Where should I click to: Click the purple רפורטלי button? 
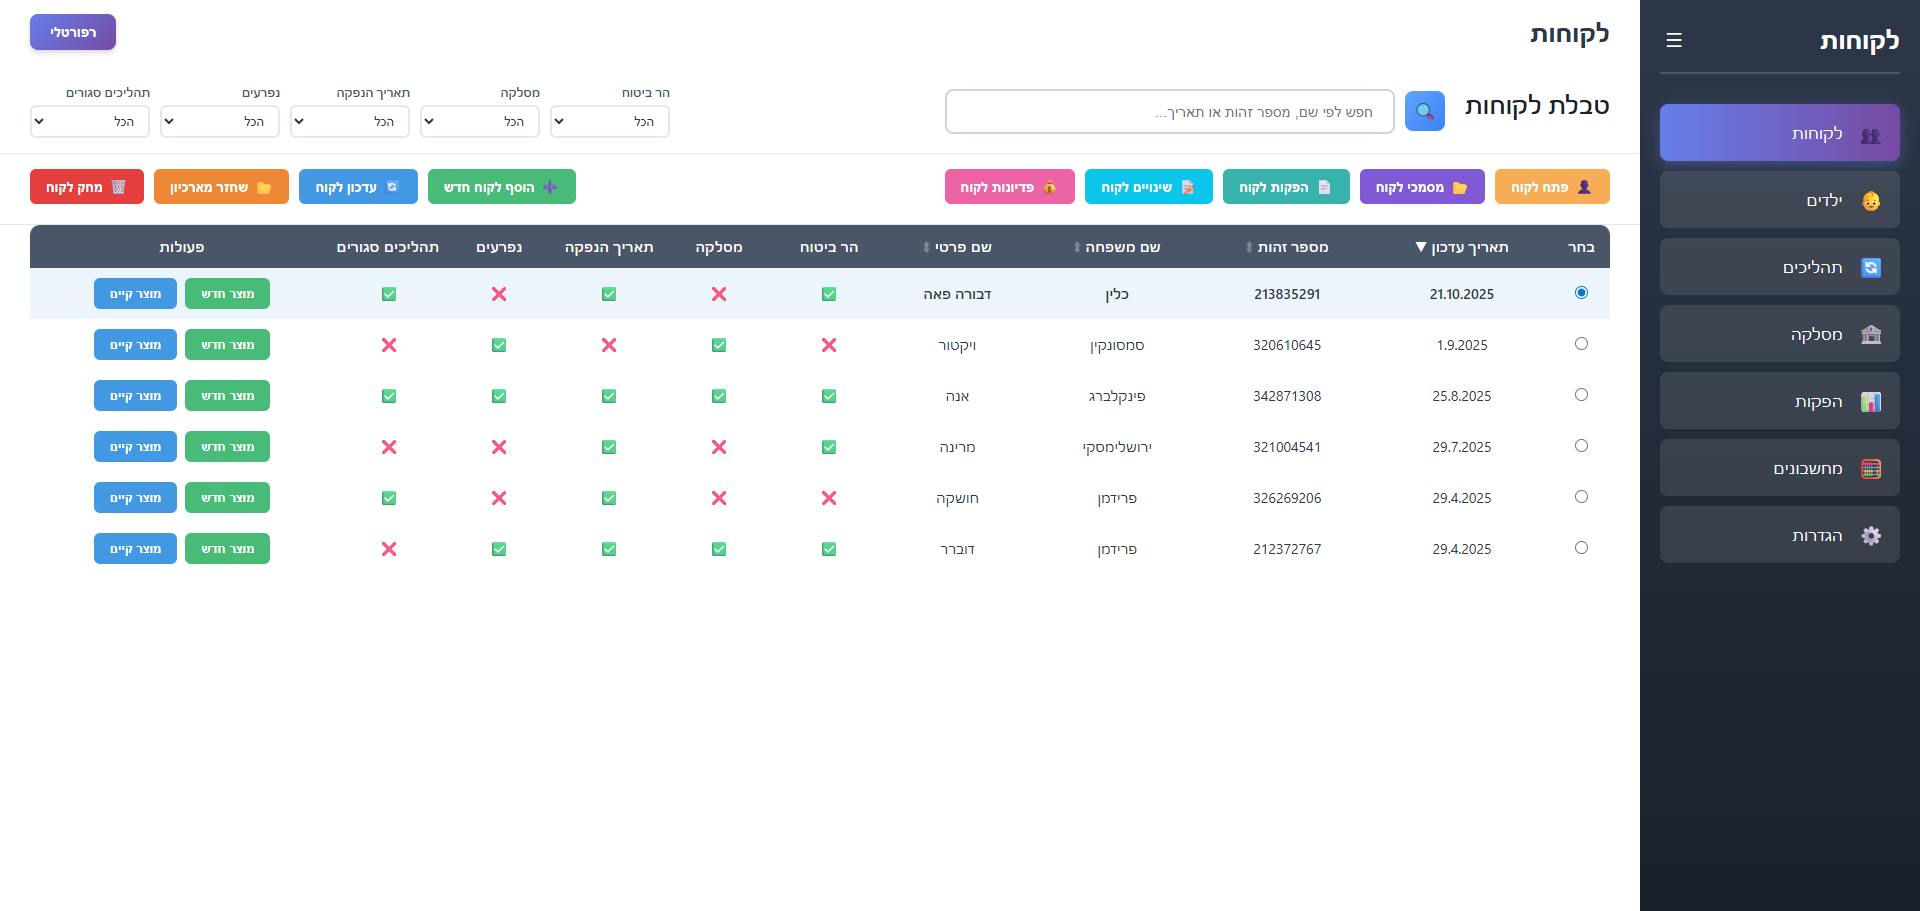click(73, 32)
